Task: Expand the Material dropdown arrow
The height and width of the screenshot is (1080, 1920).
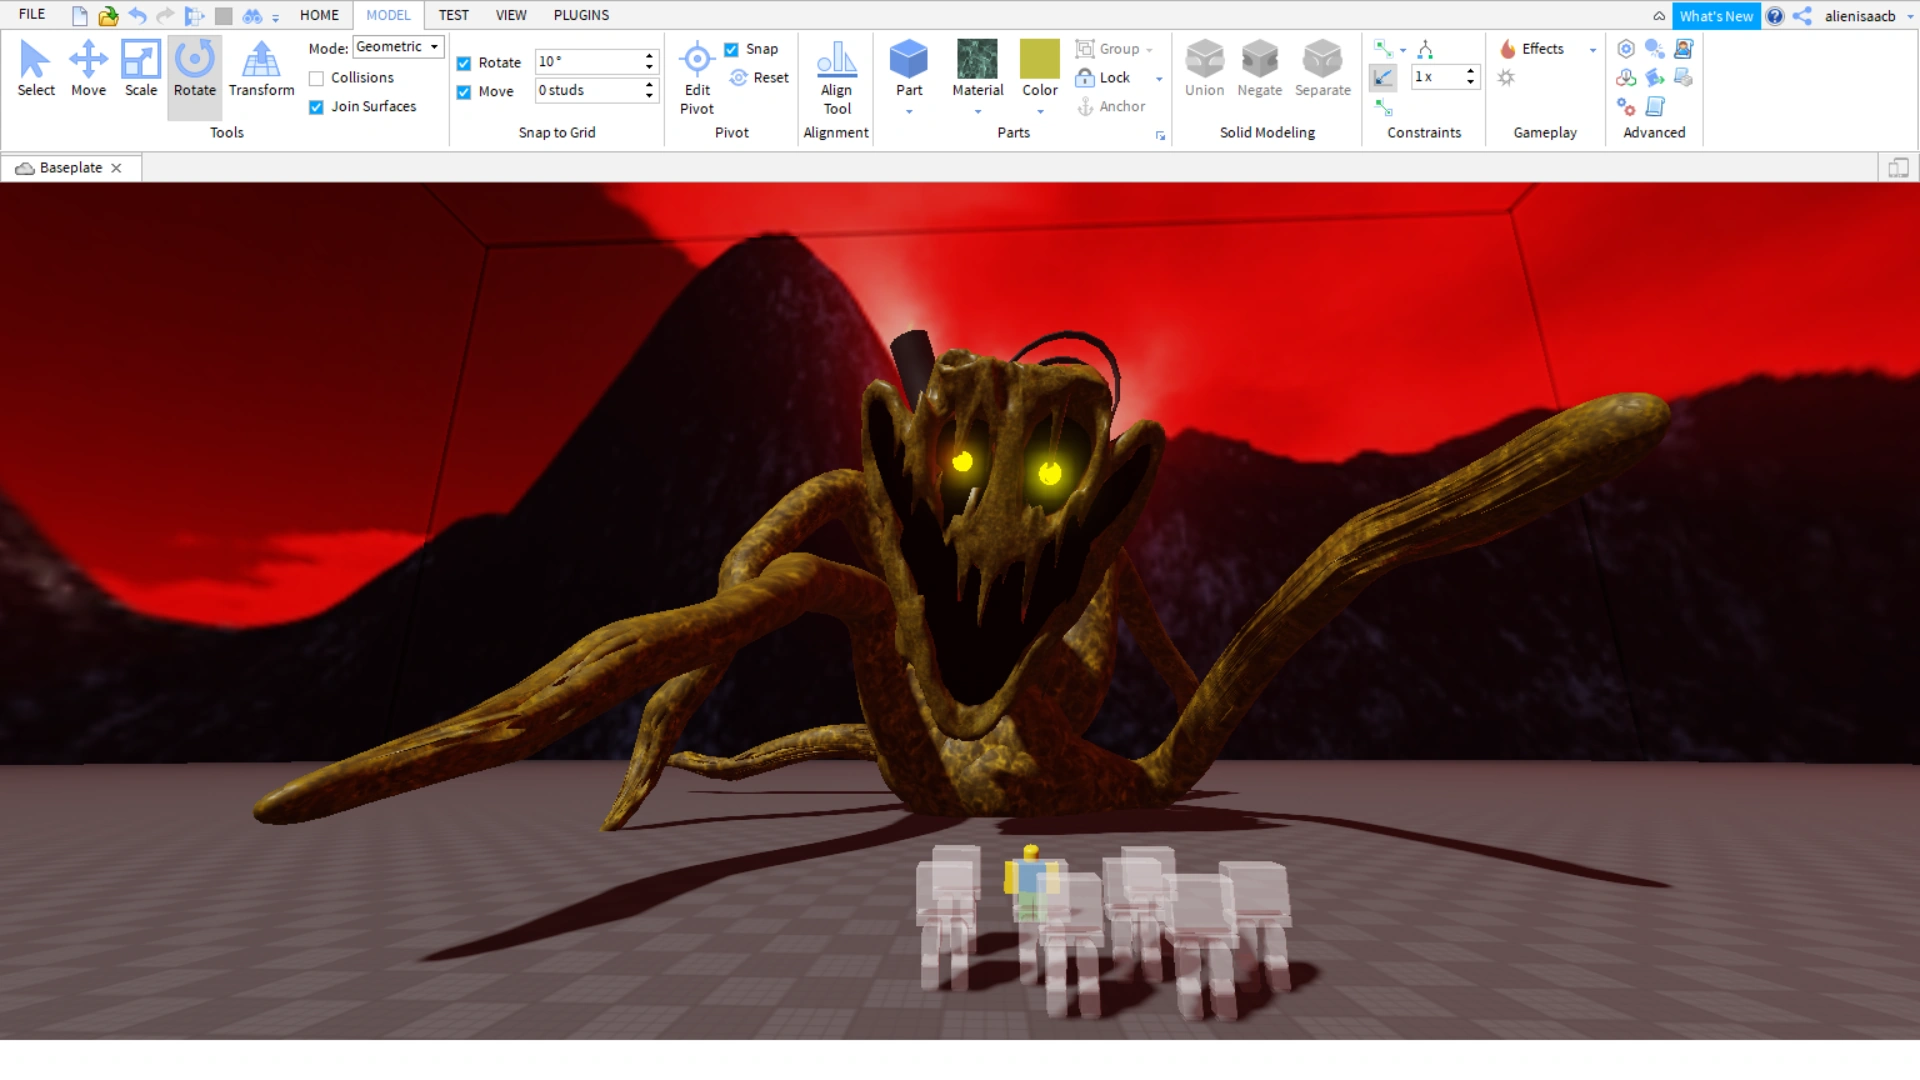Action: (977, 112)
